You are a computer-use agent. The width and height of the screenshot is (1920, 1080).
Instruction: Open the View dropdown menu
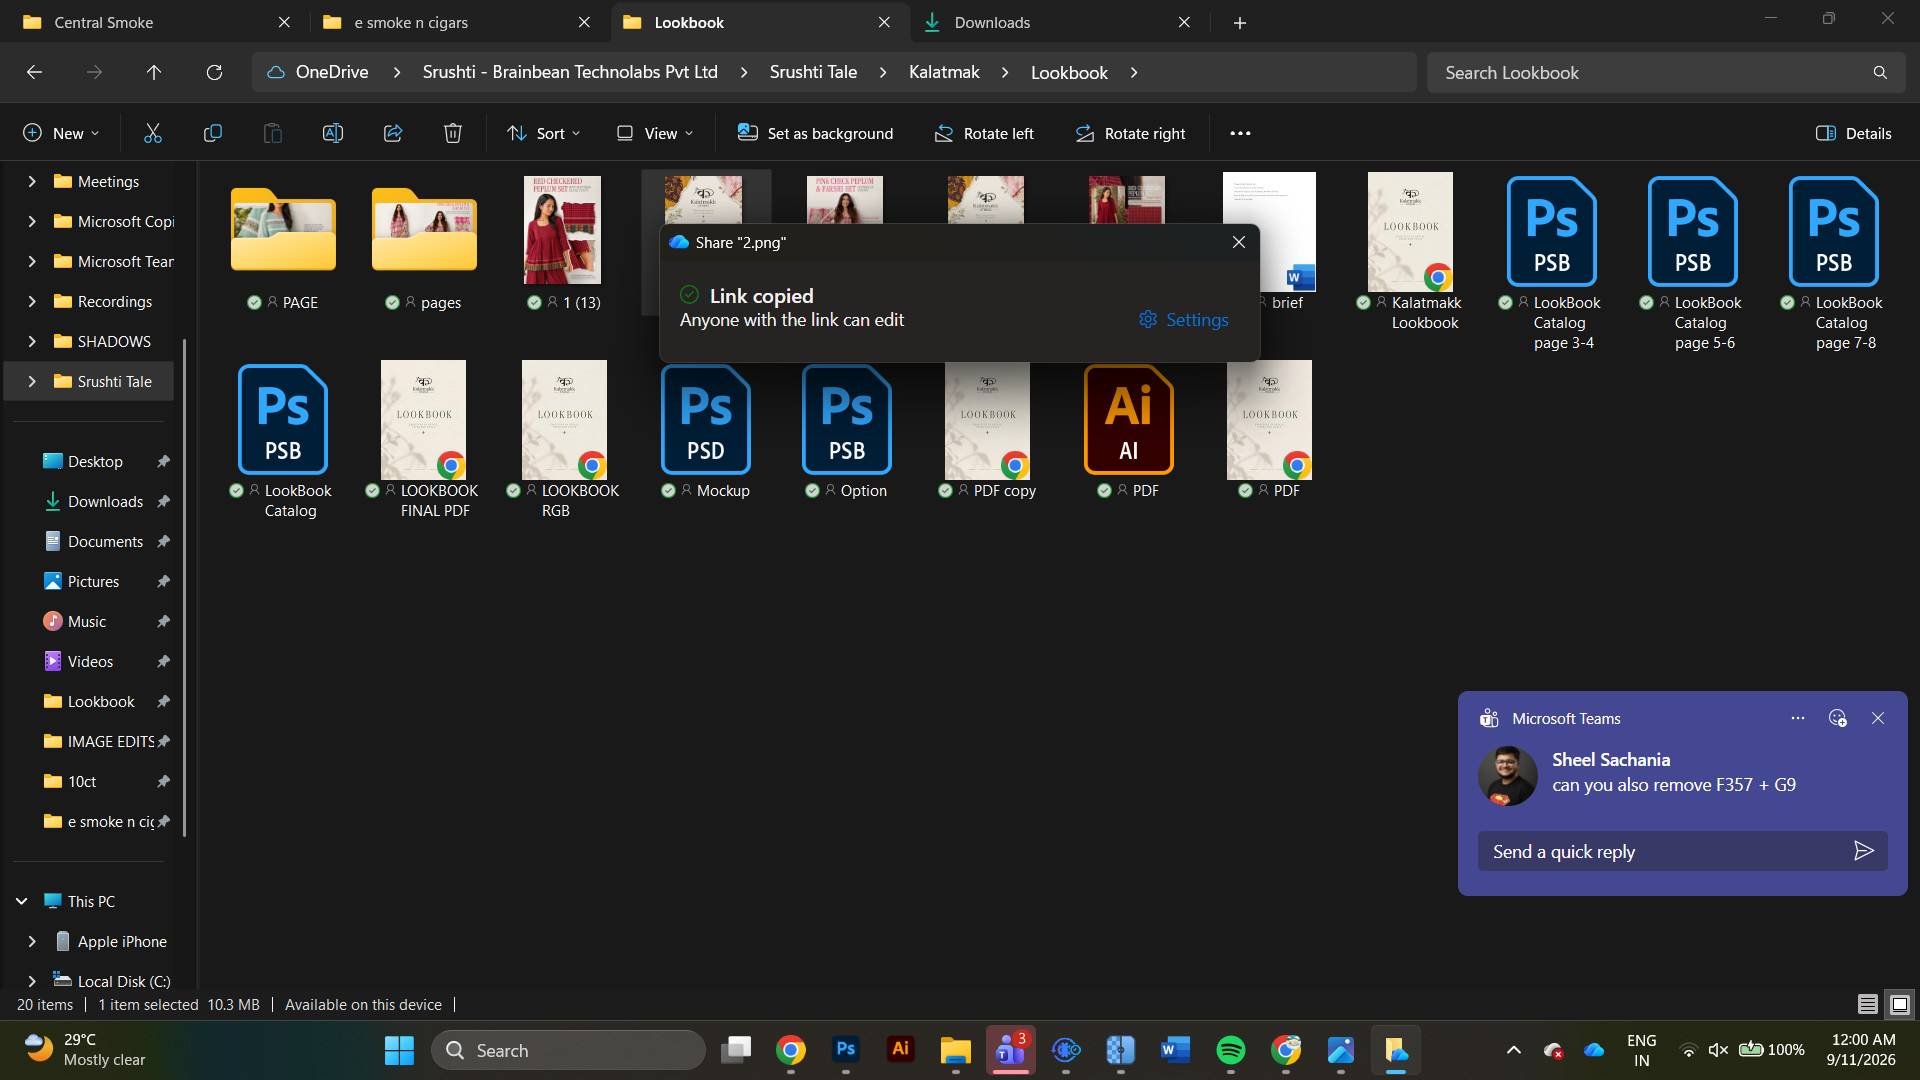[x=654, y=133]
